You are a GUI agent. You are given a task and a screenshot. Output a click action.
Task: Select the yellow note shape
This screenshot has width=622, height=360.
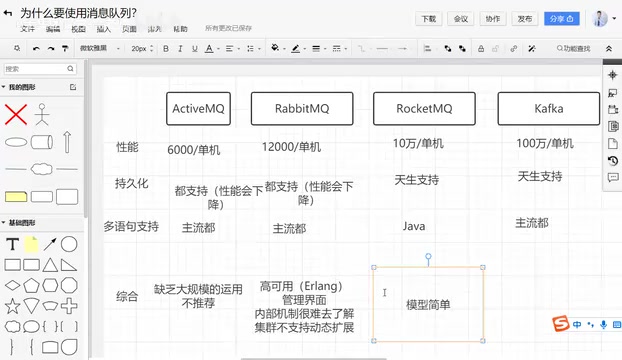(x=31, y=244)
